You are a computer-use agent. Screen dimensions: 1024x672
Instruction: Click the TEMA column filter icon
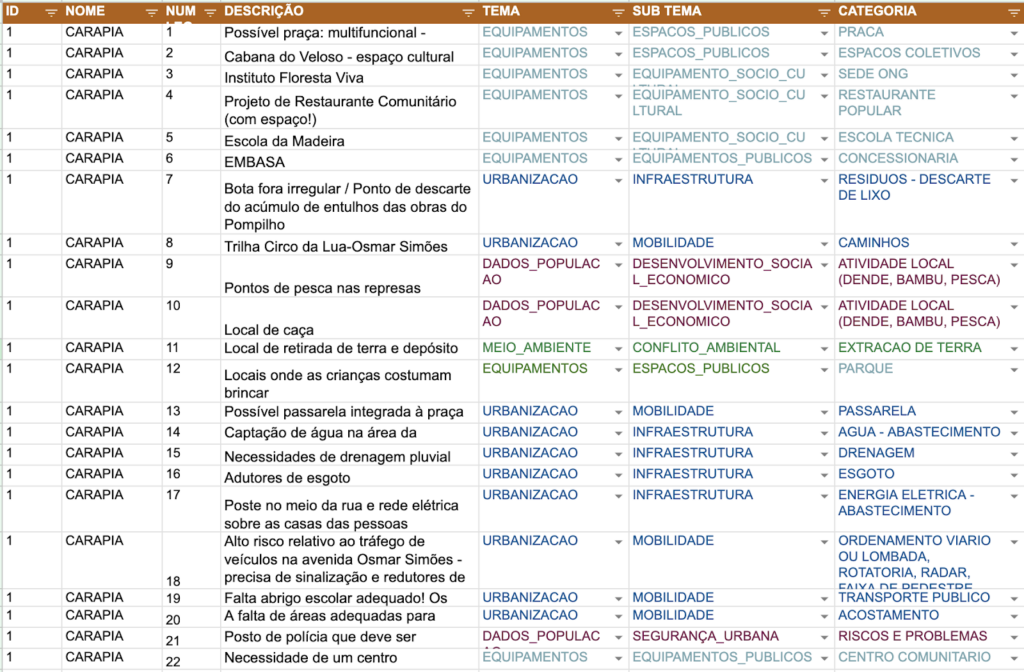619,12
